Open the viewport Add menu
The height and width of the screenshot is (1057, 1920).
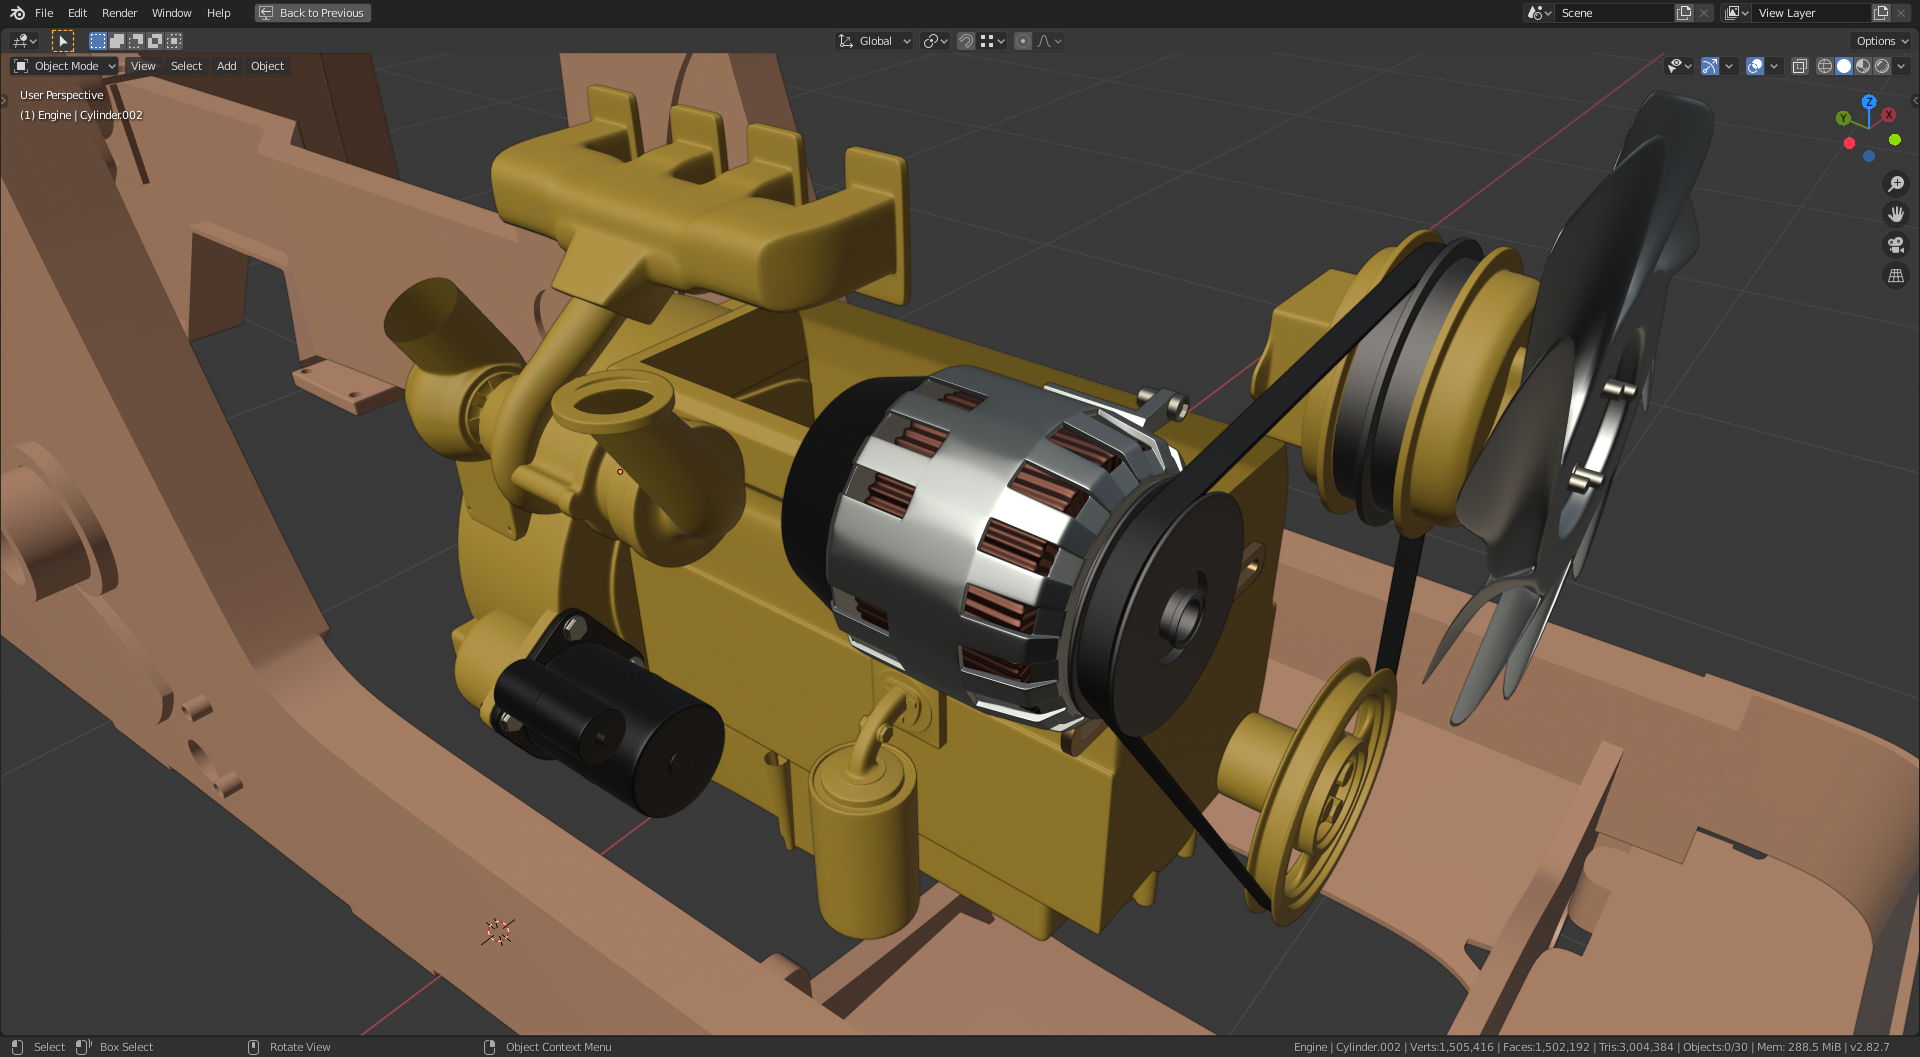point(227,66)
